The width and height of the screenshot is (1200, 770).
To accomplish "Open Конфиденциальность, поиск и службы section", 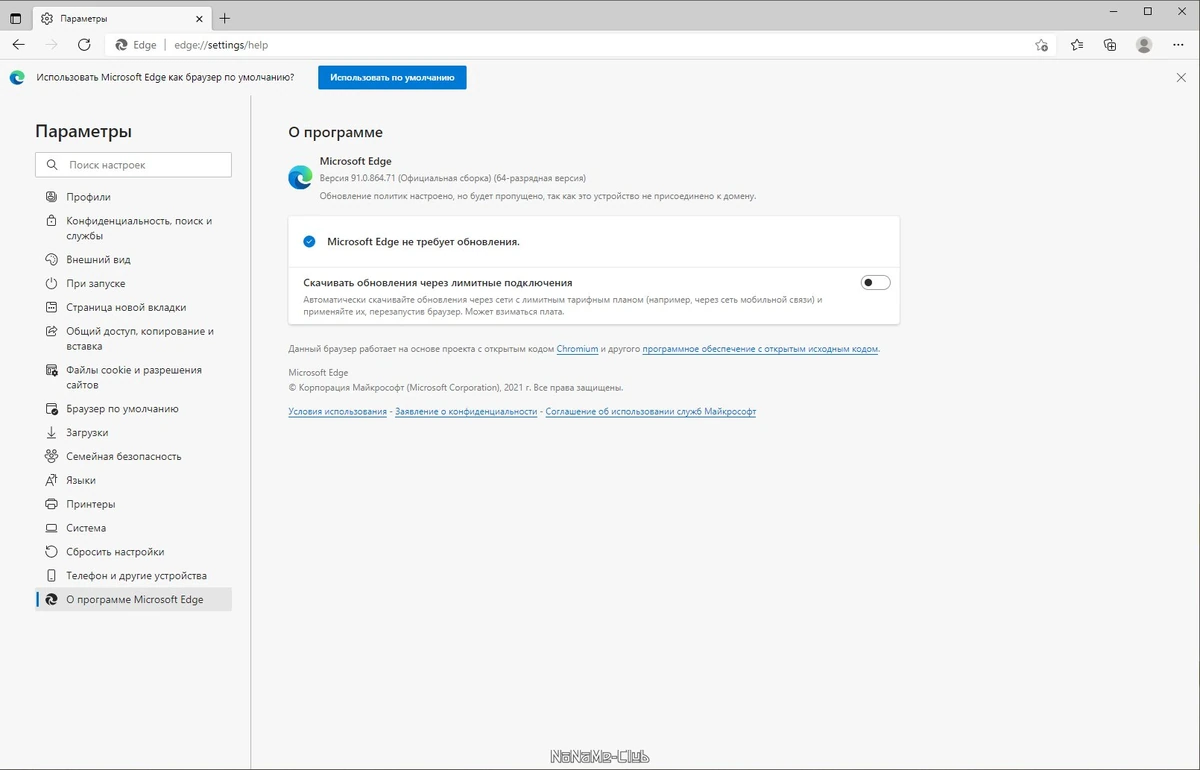I will (x=134, y=228).
